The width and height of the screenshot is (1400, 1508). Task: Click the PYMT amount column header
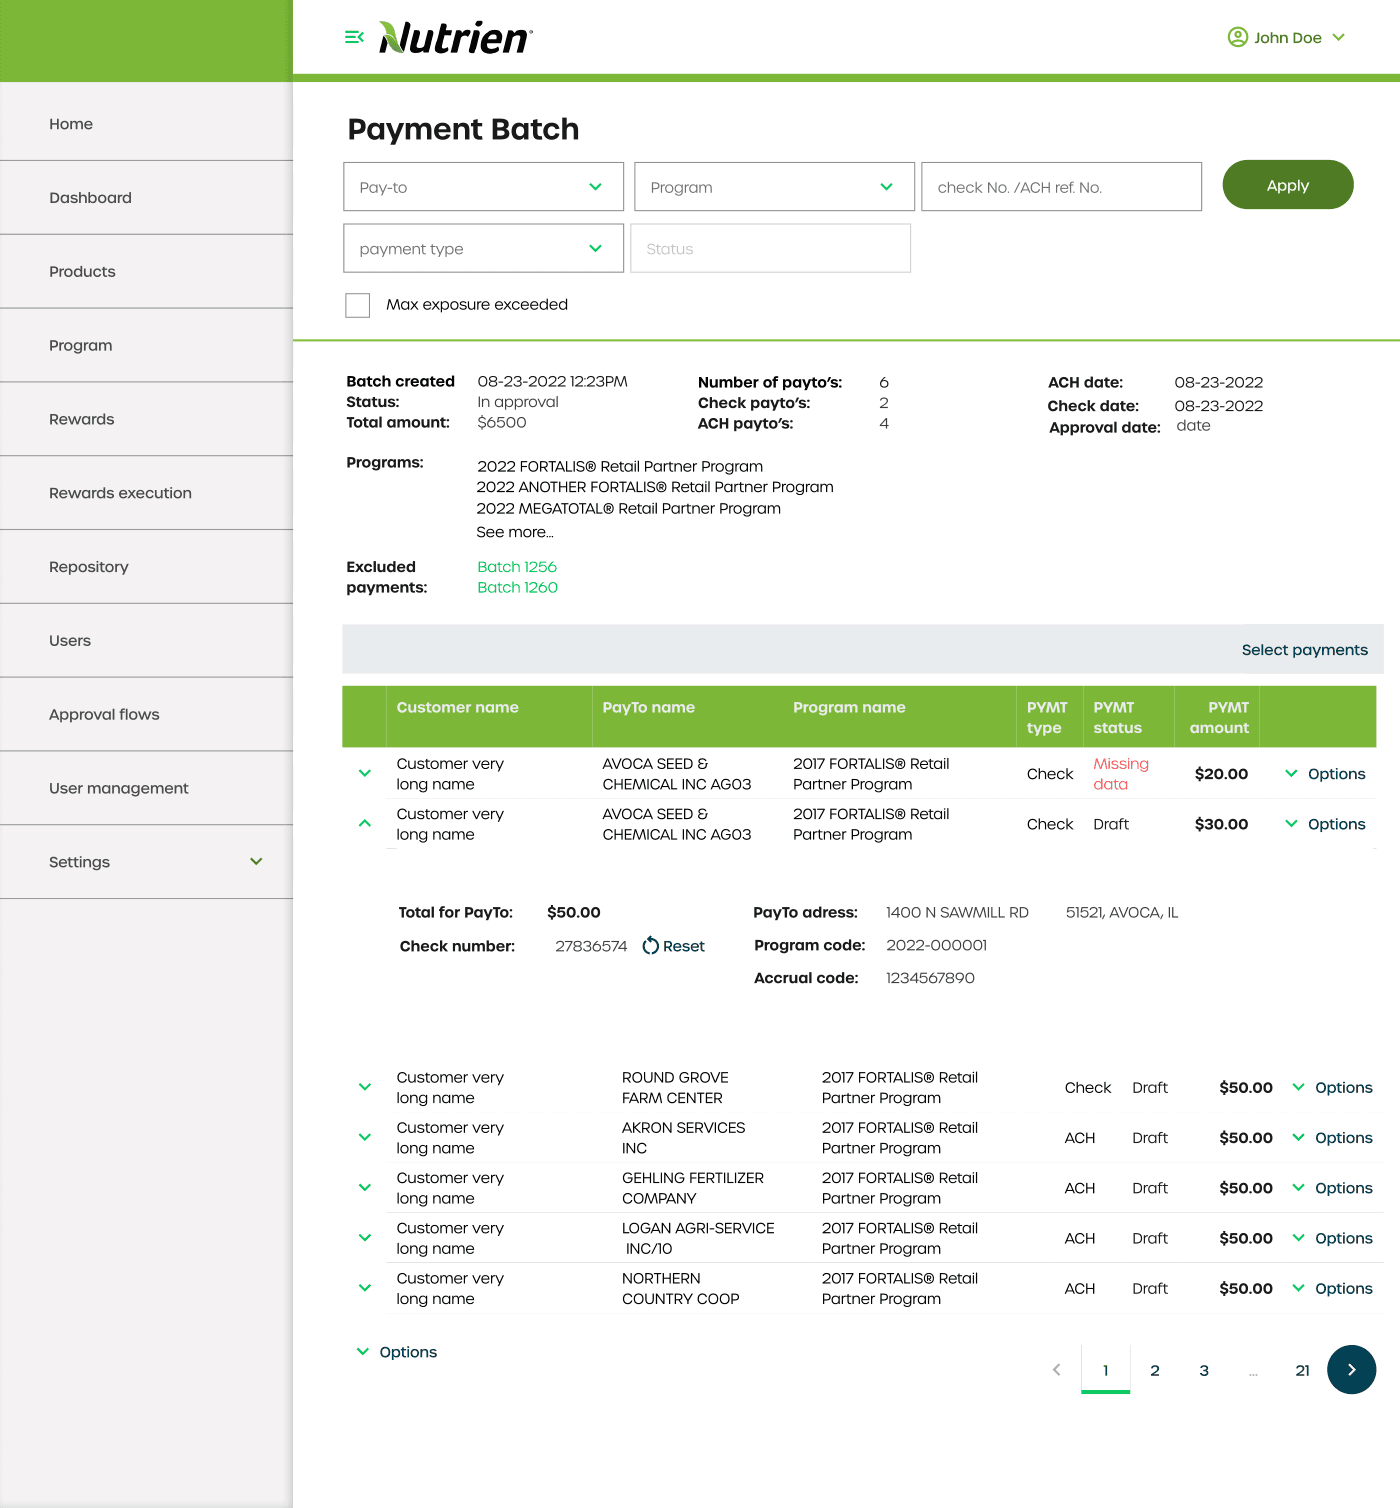click(1219, 717)
